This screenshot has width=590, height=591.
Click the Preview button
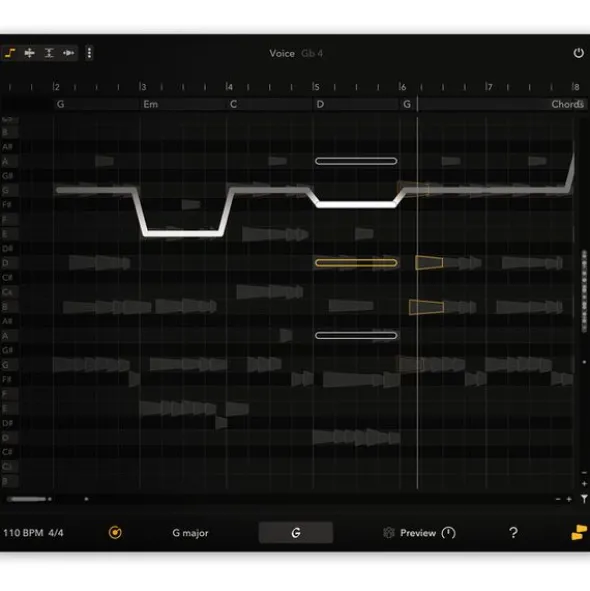418,533
